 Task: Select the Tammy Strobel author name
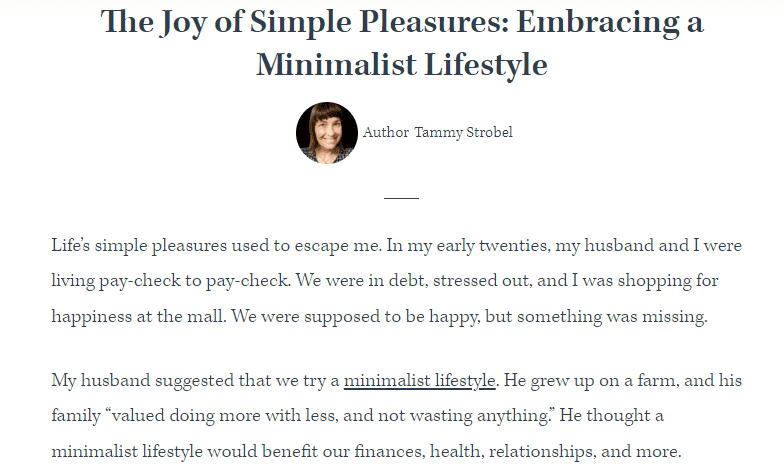point(464,132)
